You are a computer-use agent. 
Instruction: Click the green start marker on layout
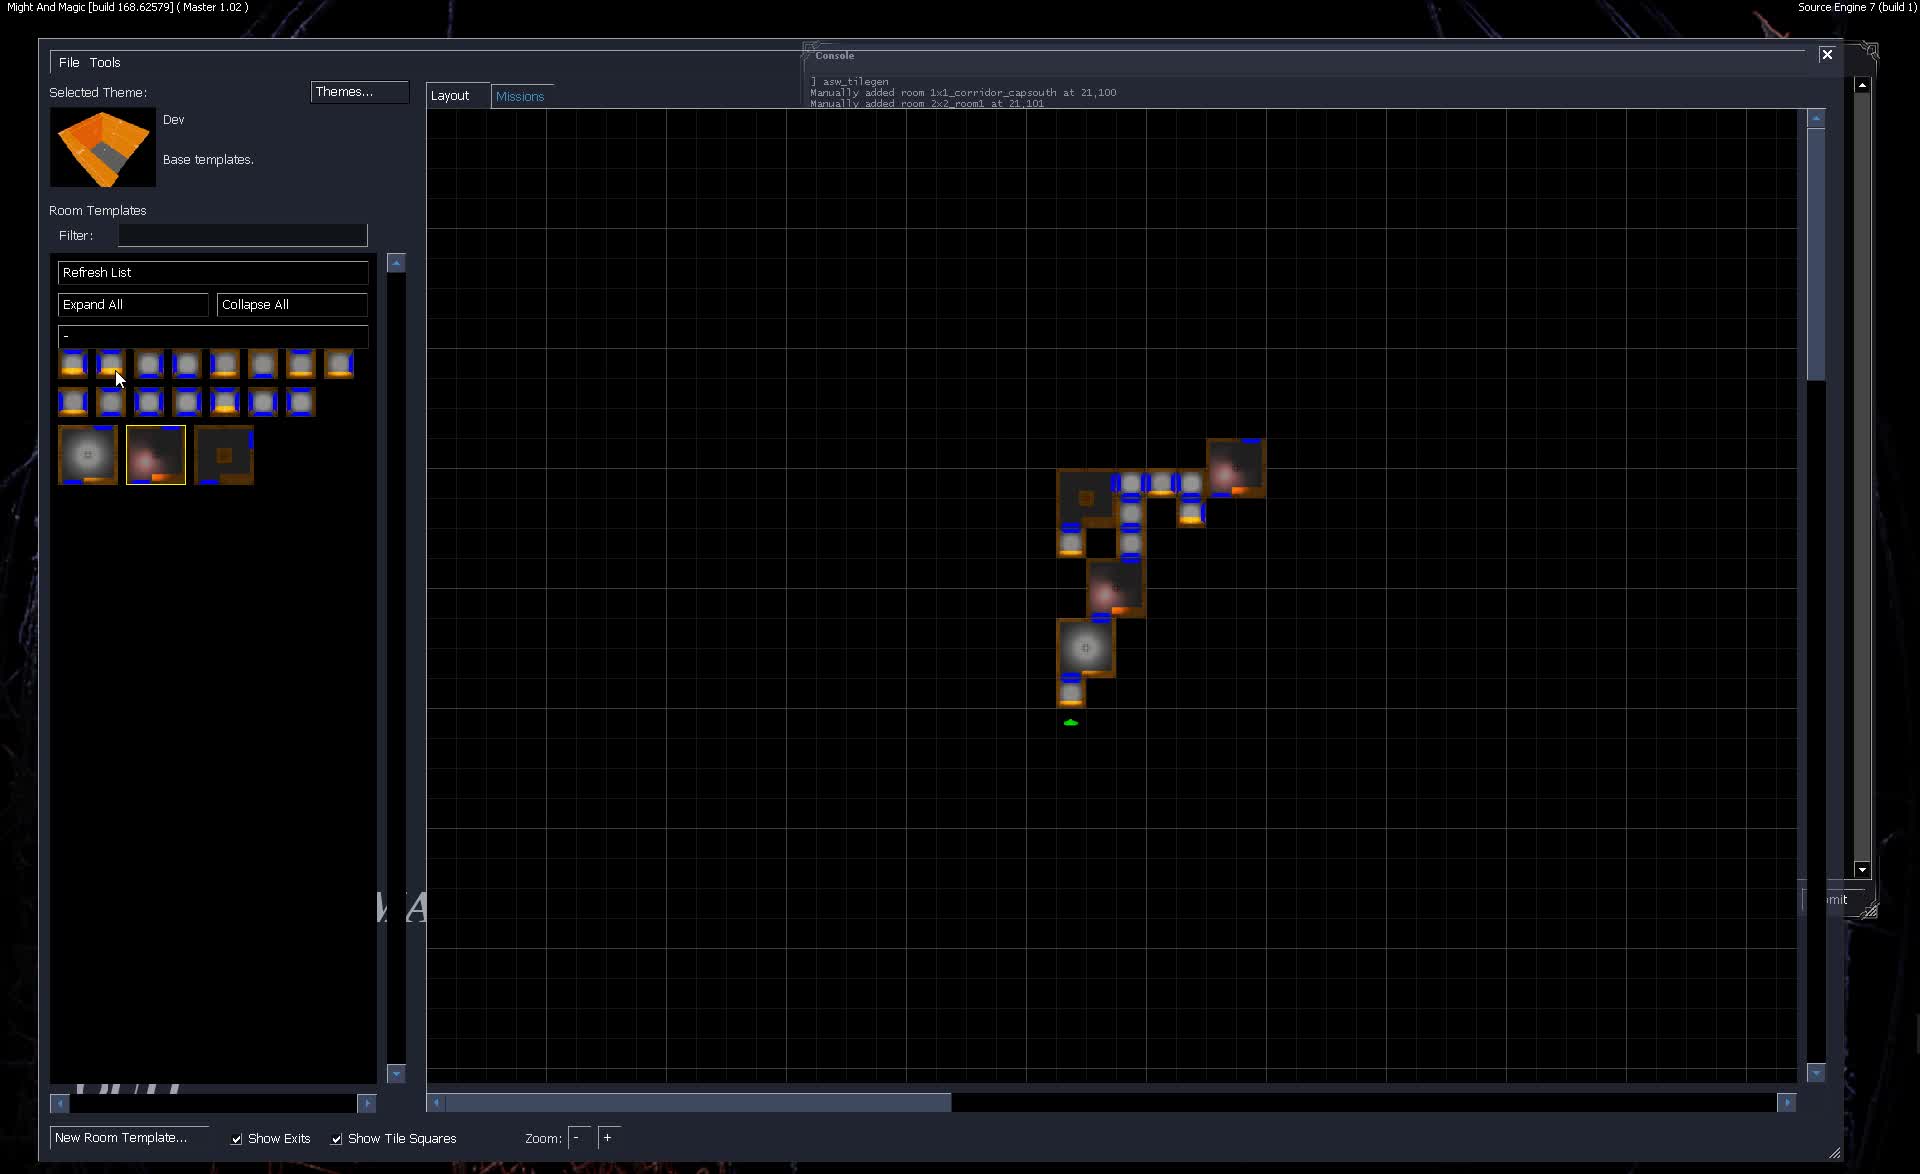(x=1071, y=722)
